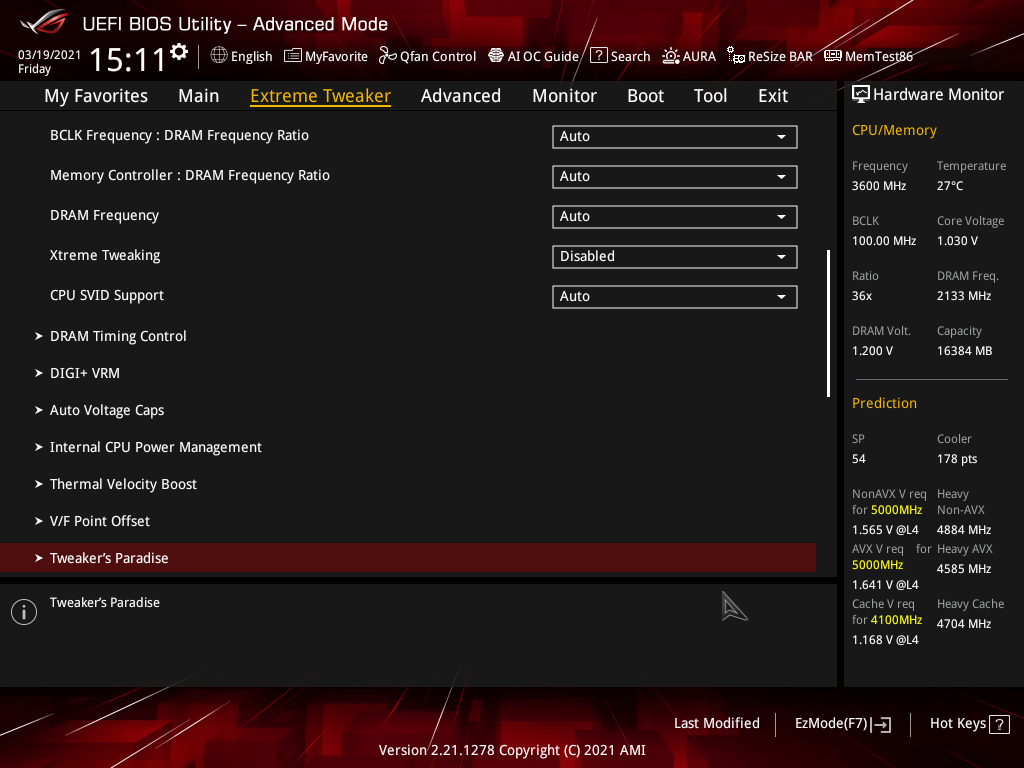Click the settings gear next to clock

(179, 52)
